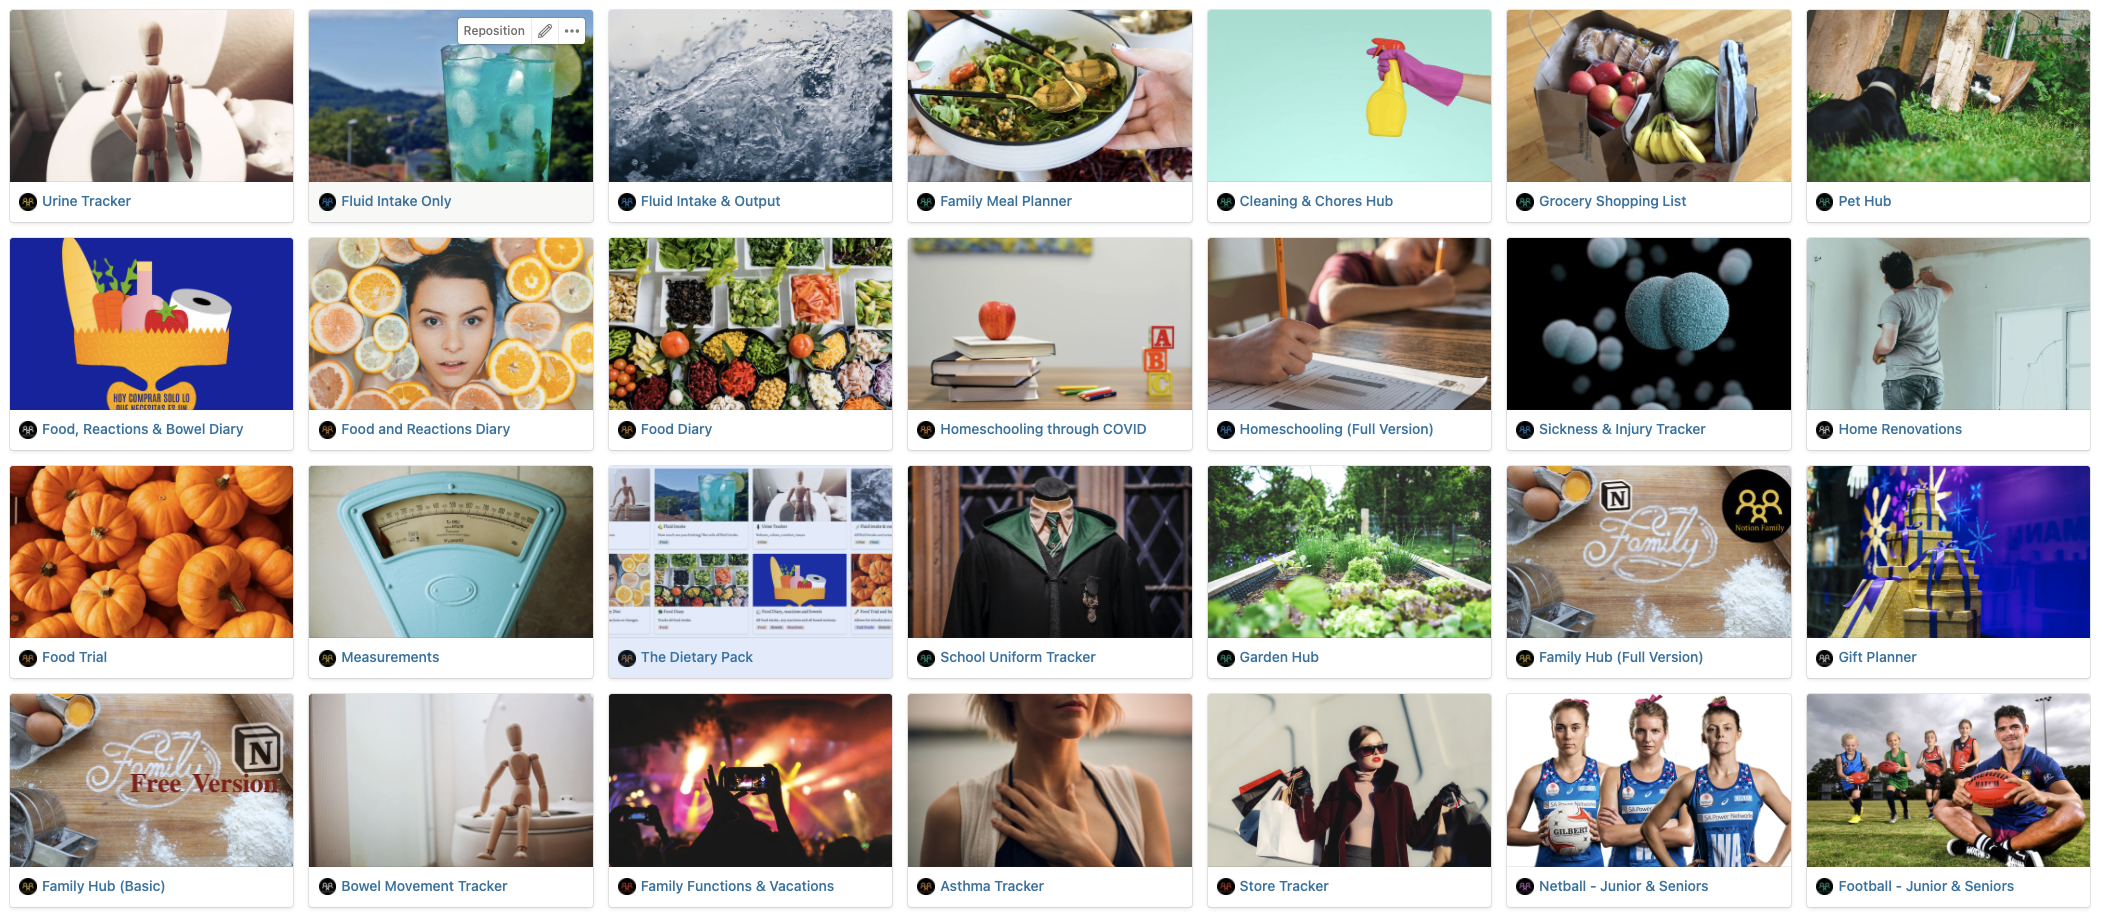Click the page icon beside Gift Planner
This screenshot has width=2106, height=921.
click(1825, 658)
